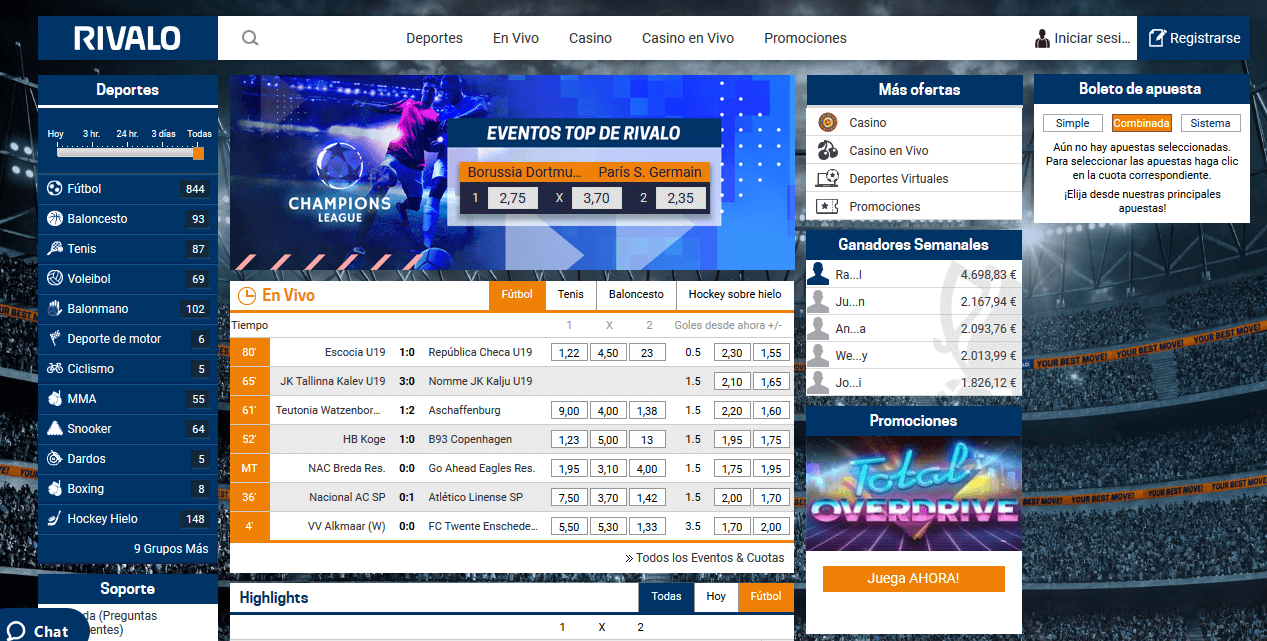Bet 2,75 on Borussia Dortmund win
1267x641 pixels.
coord(512,198)
